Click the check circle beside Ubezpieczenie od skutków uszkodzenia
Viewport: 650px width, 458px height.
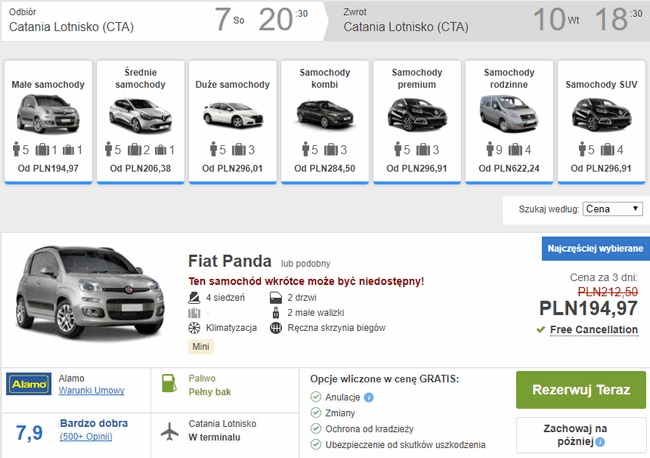pos(315,445)
